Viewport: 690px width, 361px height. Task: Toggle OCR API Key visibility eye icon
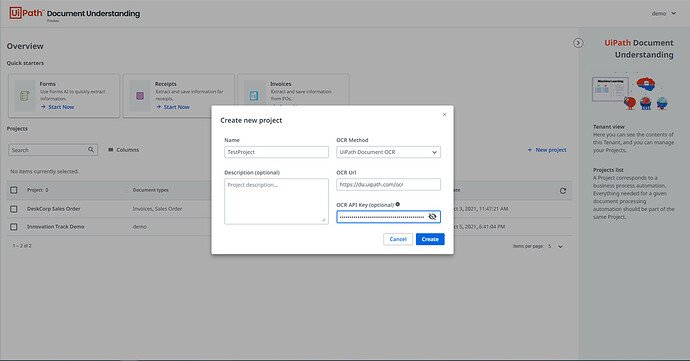(x=433, y=217)
